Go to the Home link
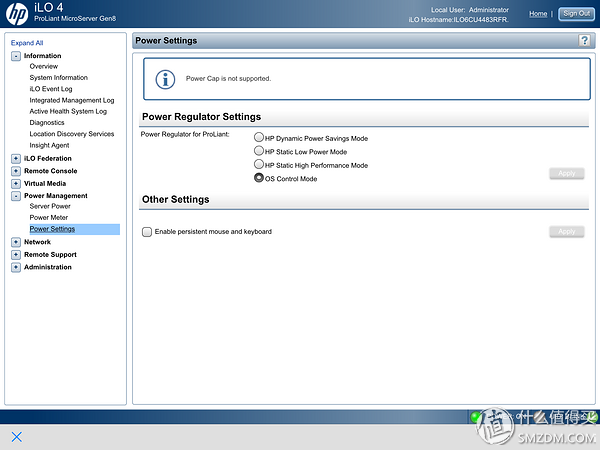 538,14
